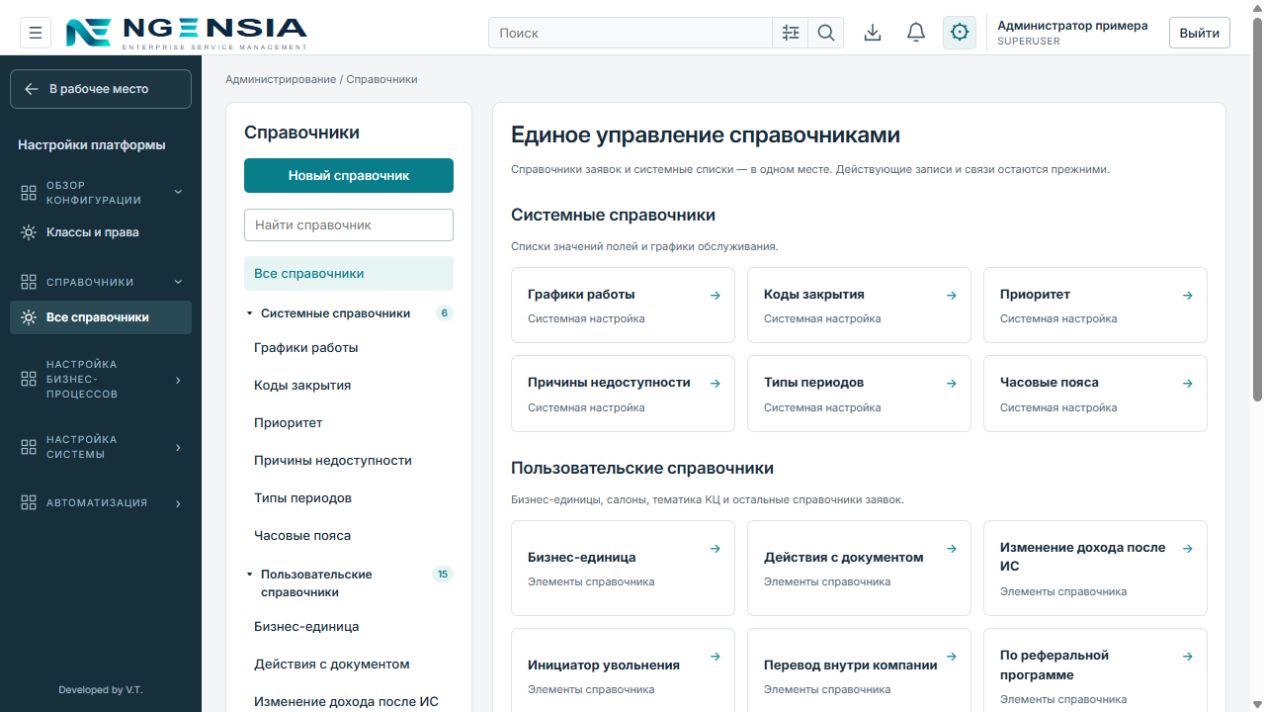Image resolution: width=1265 pixels, height=712 pixels.
Task: Expand 'Настройка системы' chevron
Action: (178, 447)
